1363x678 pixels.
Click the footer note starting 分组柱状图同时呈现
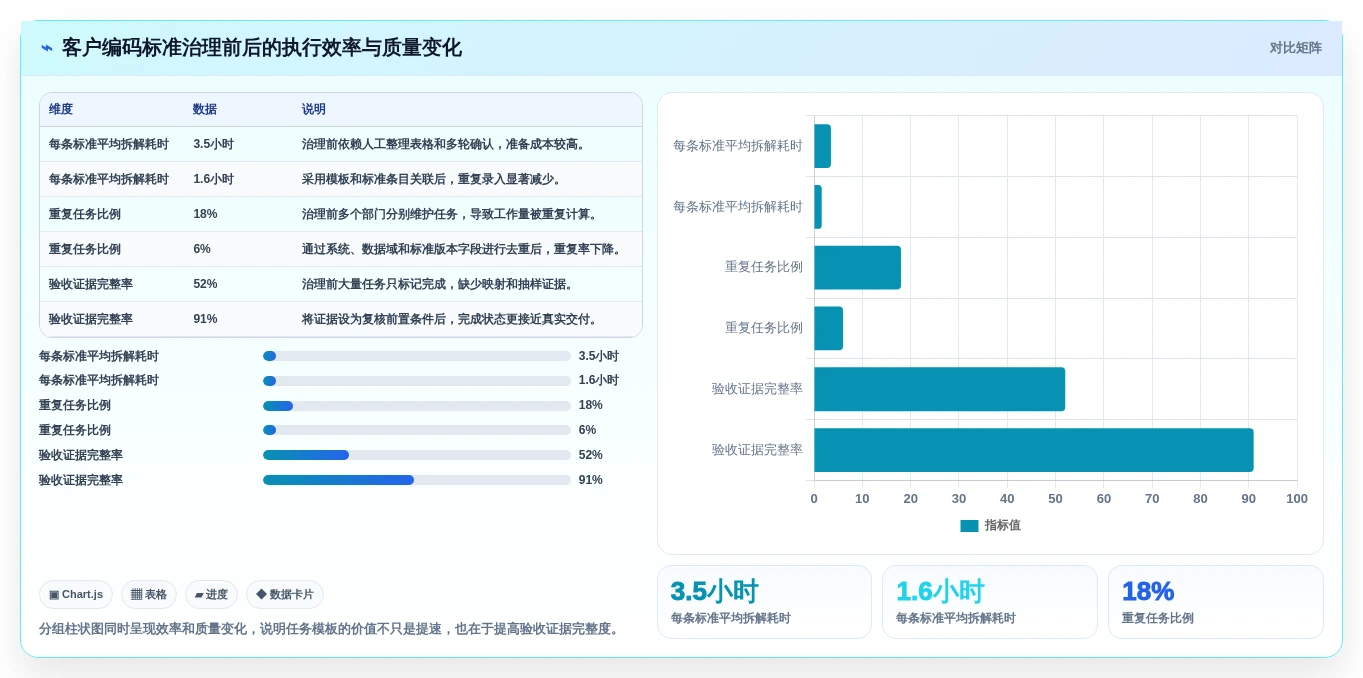[x=331, y=629]
